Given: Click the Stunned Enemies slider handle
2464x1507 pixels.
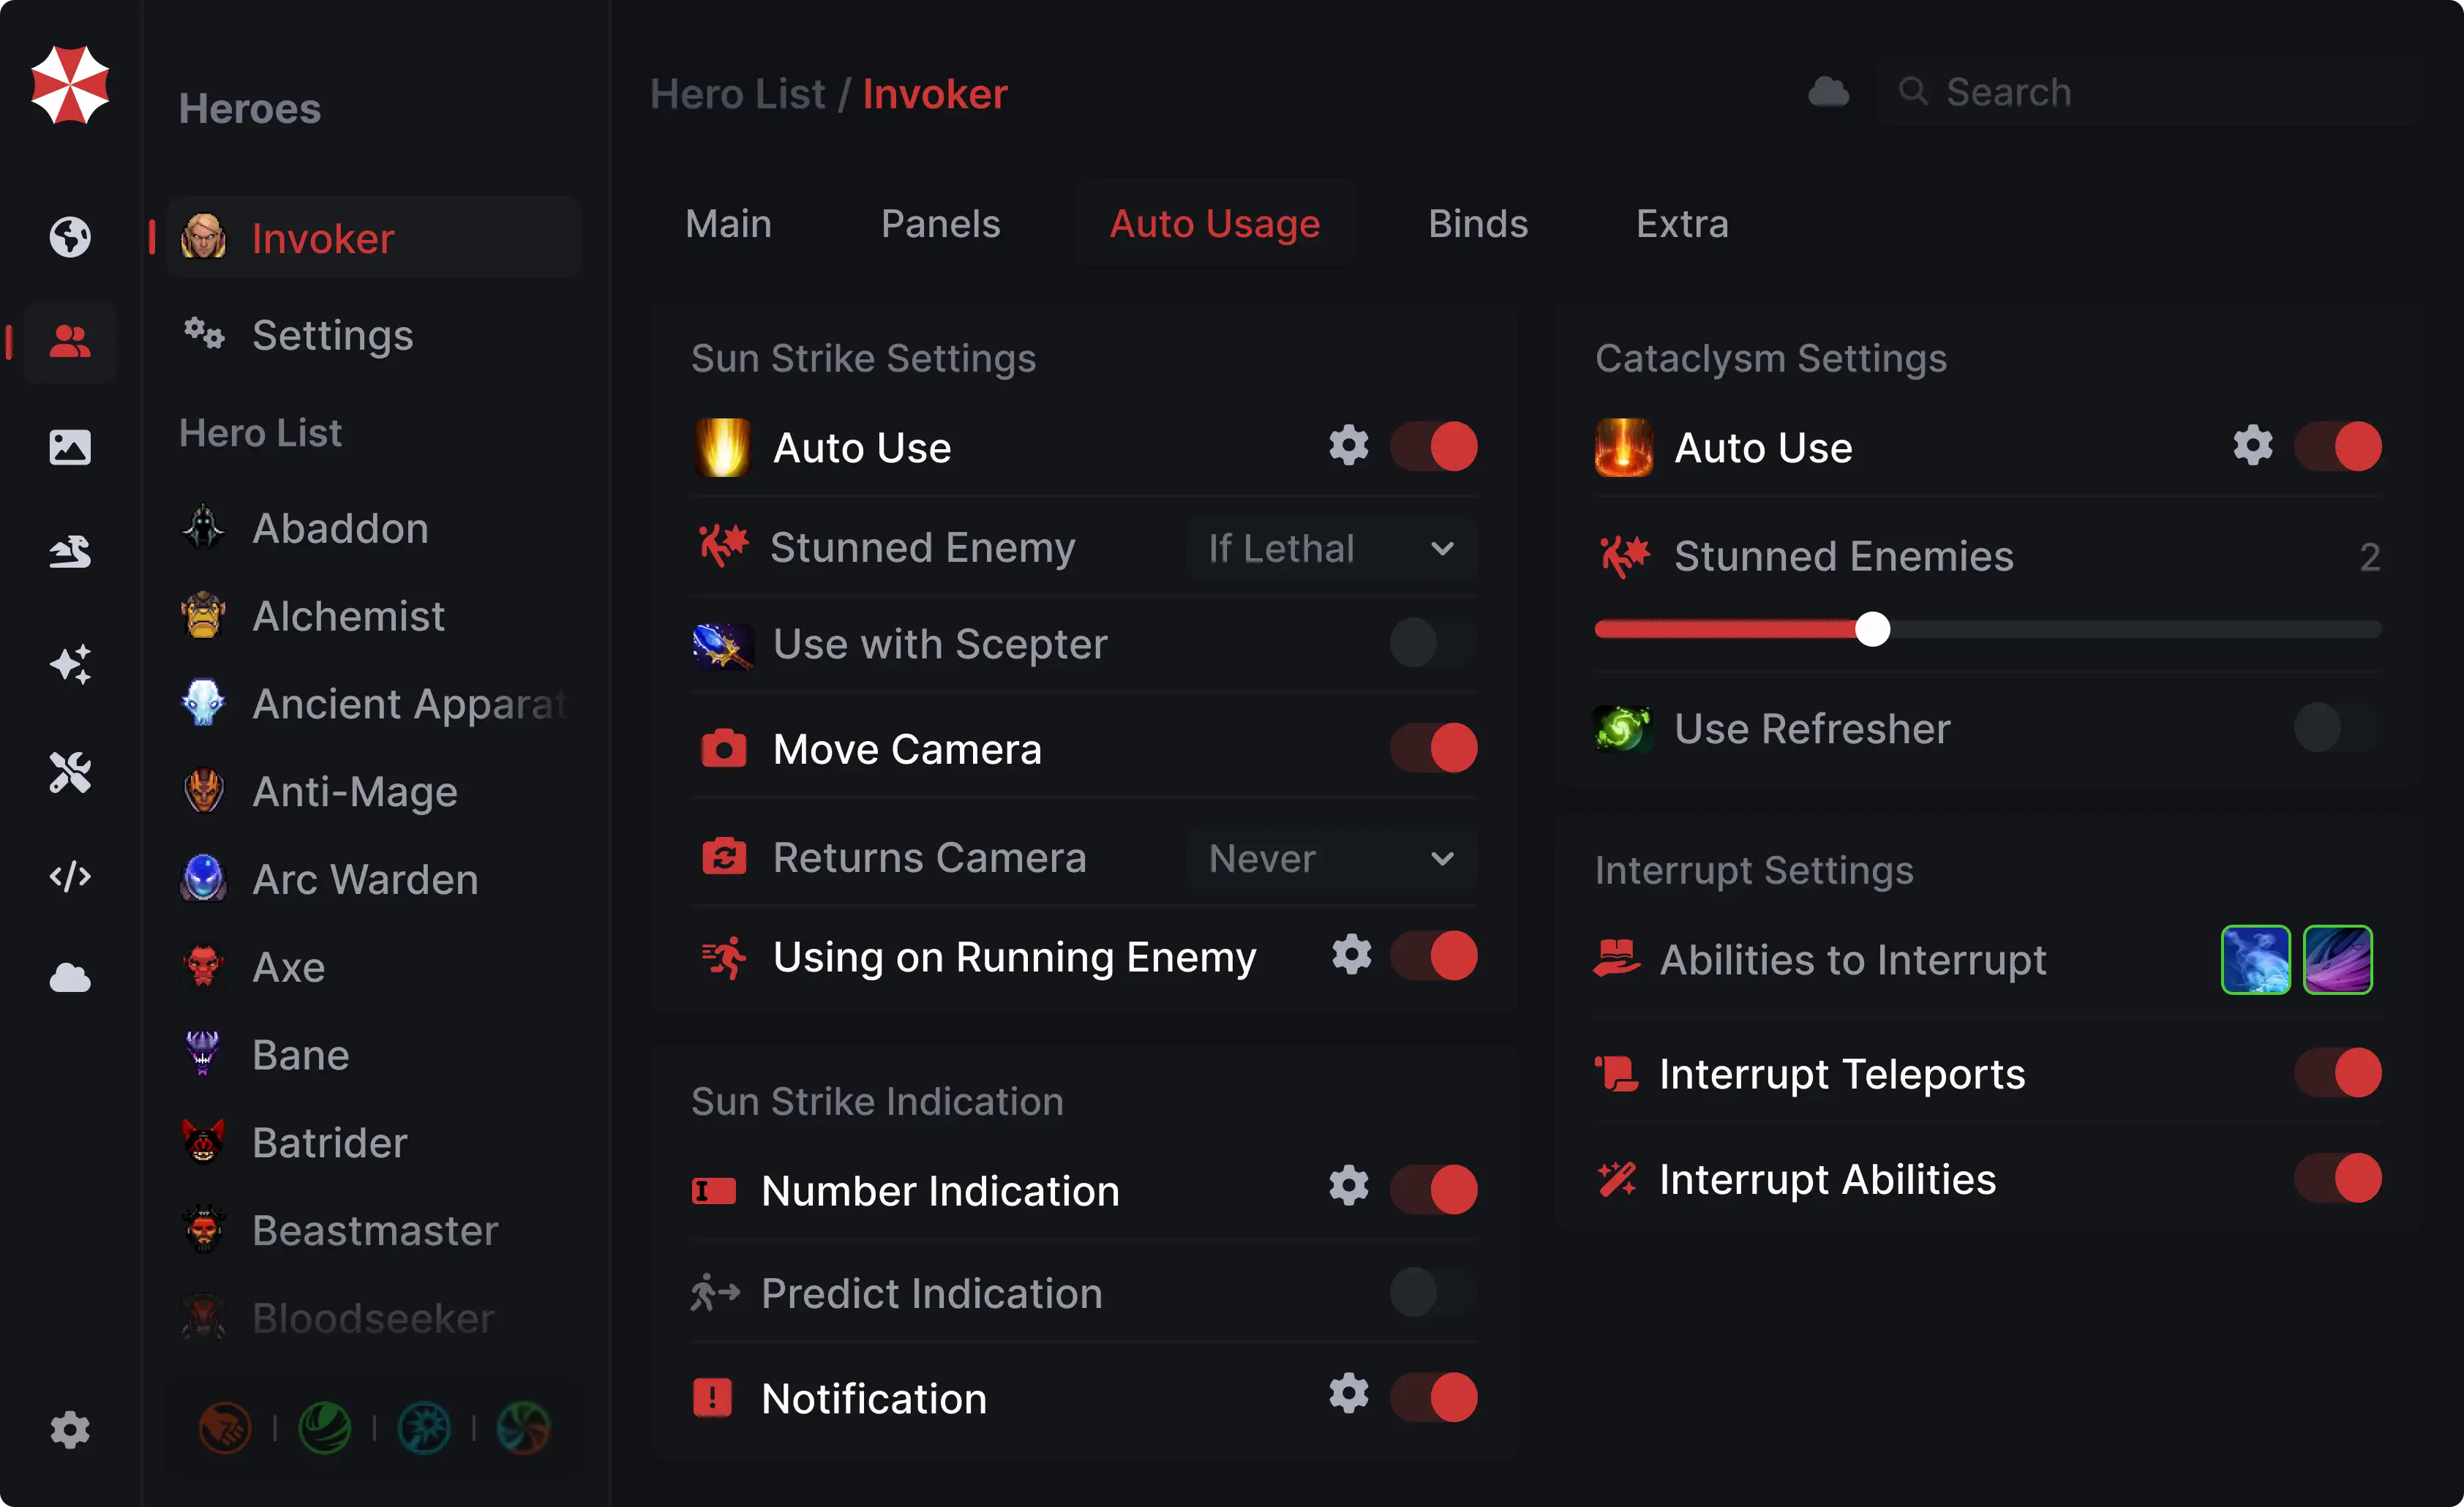Looking at the screenshot, I should 1872,629.
